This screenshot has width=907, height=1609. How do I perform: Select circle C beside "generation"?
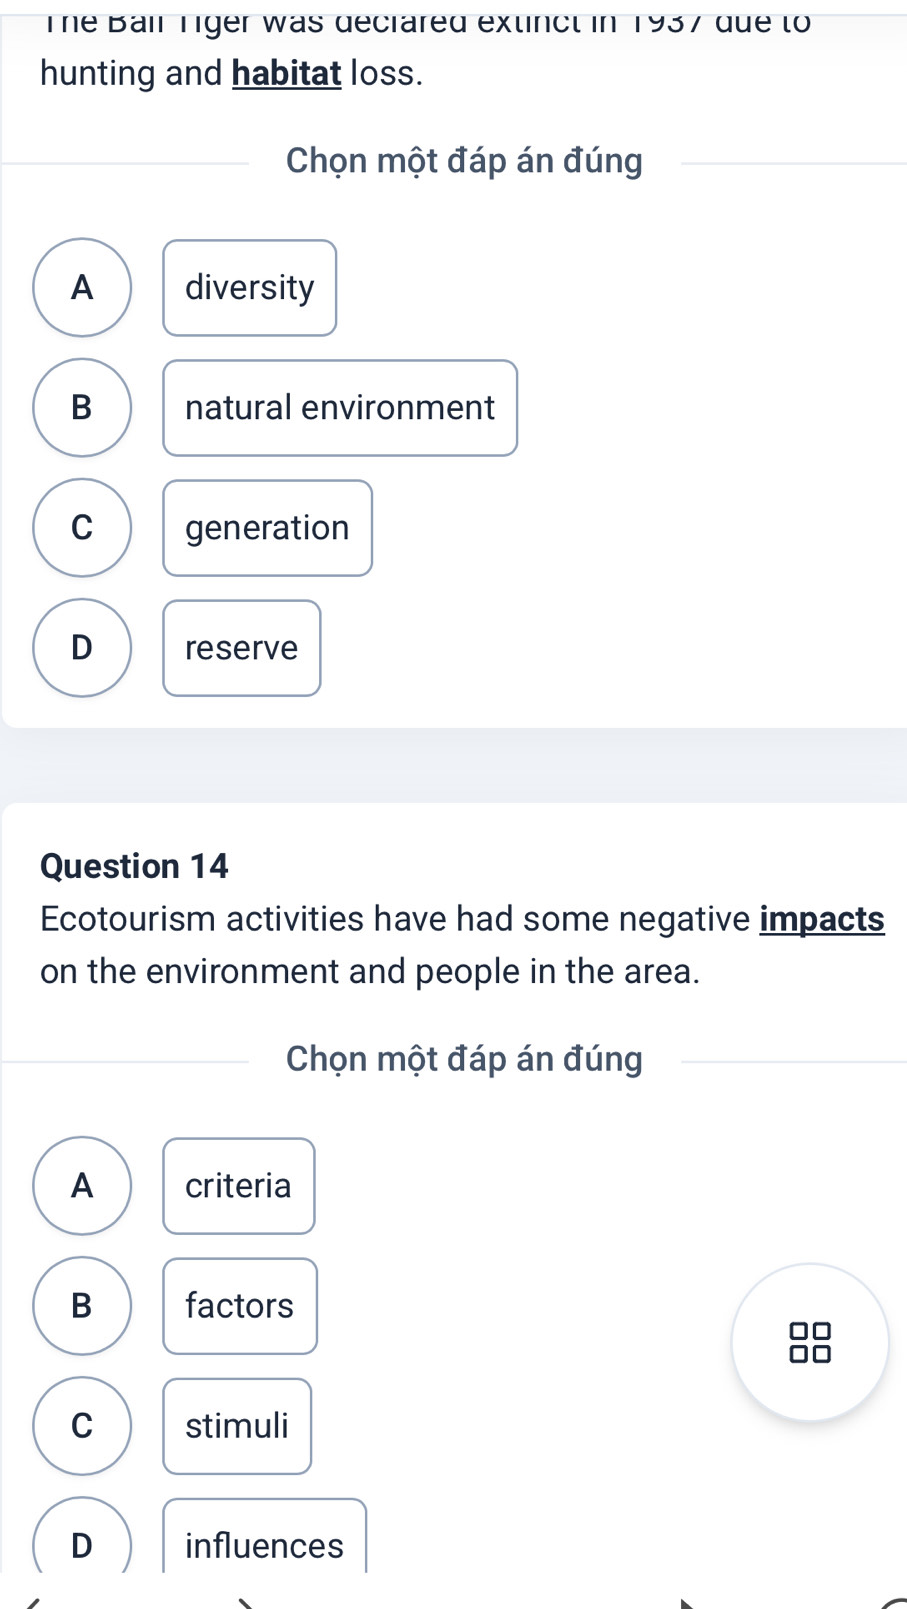[82, 528]
